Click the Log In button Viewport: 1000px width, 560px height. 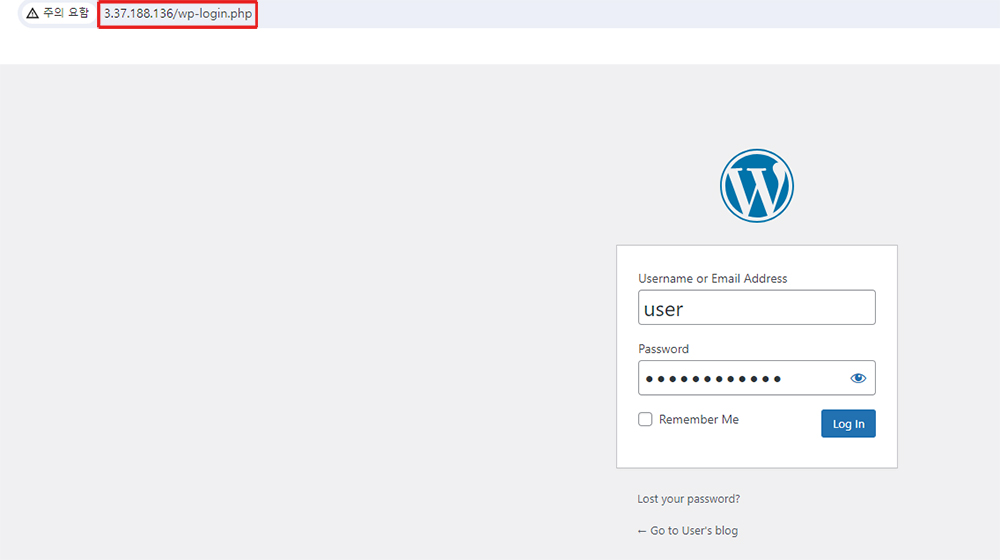click(848, 424)
